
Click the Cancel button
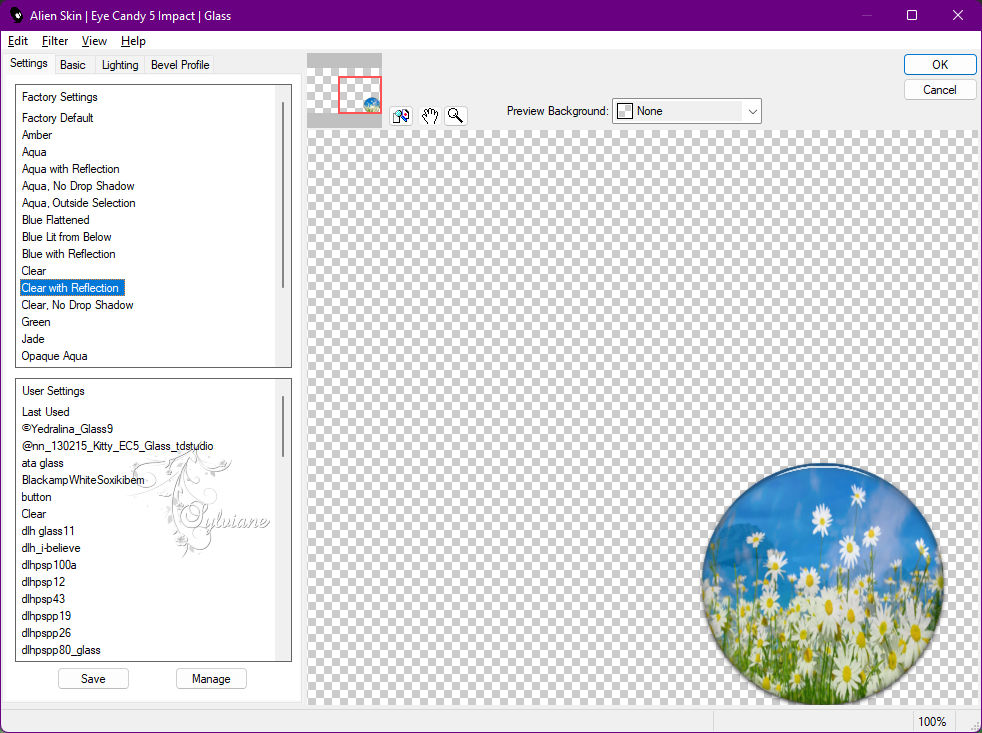(939, 90)
